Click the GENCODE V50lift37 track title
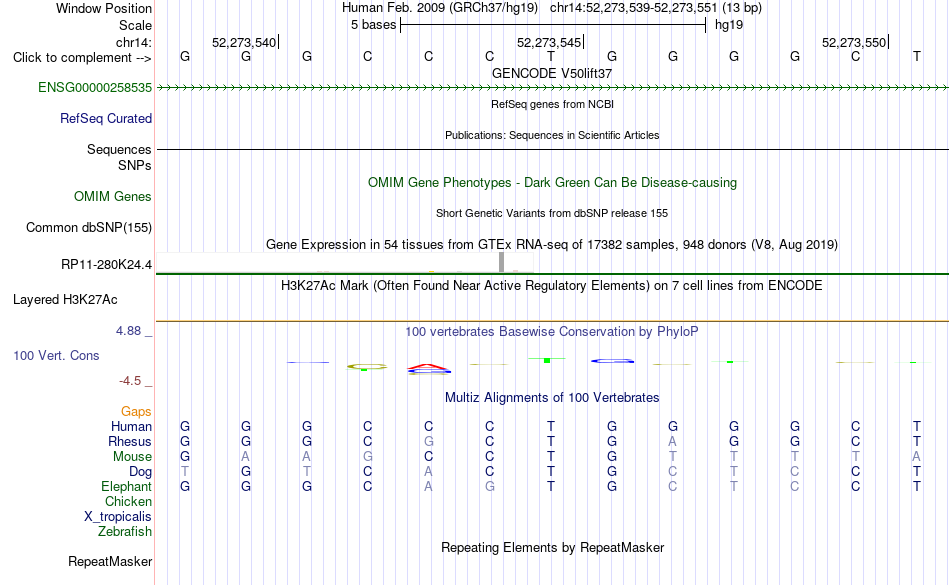950x585 pixels. (x=552, y=73)
